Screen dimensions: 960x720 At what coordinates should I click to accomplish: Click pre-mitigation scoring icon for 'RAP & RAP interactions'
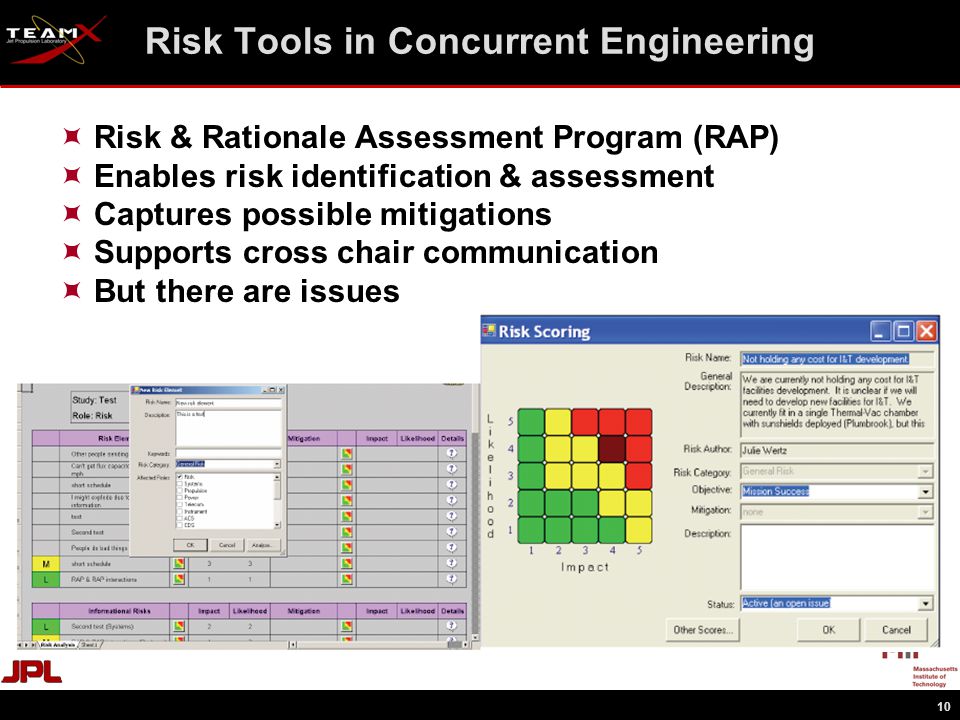pos(179,579)
